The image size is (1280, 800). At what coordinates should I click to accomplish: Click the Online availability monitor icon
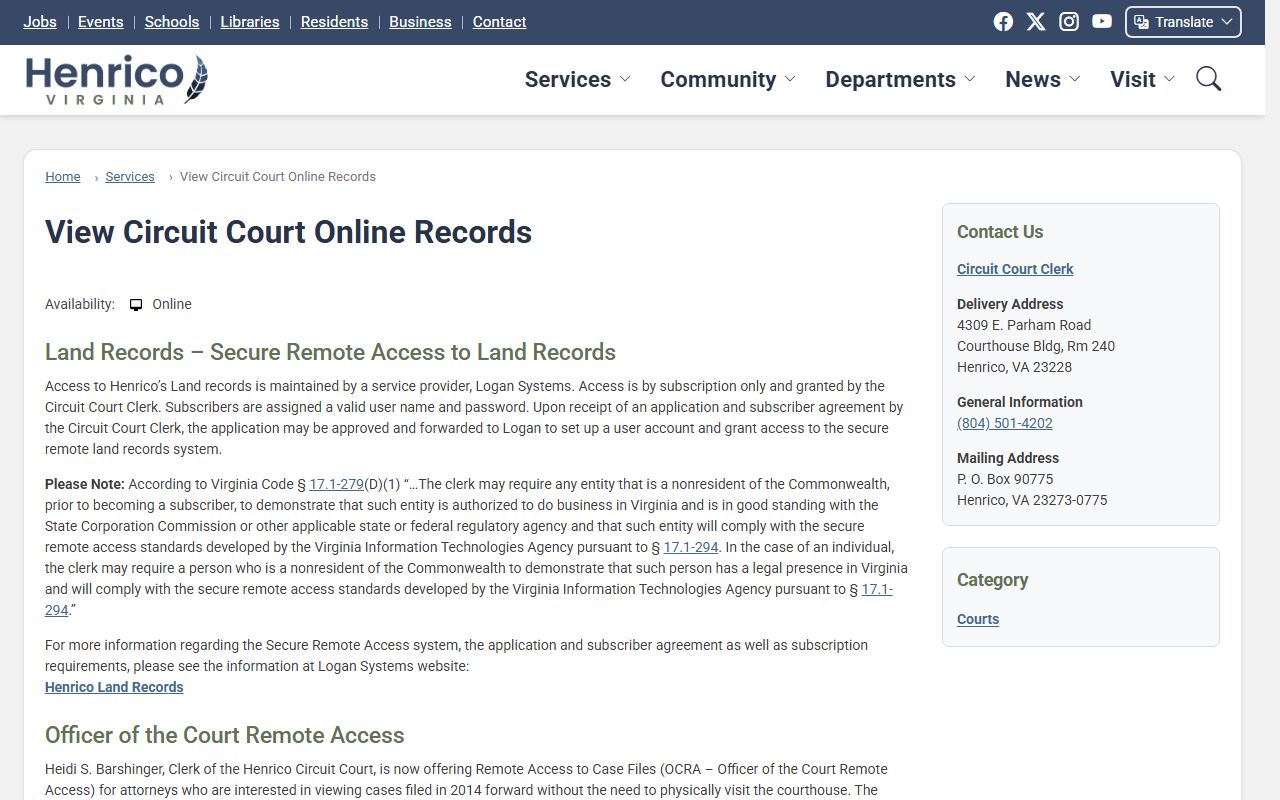[136, 305]
